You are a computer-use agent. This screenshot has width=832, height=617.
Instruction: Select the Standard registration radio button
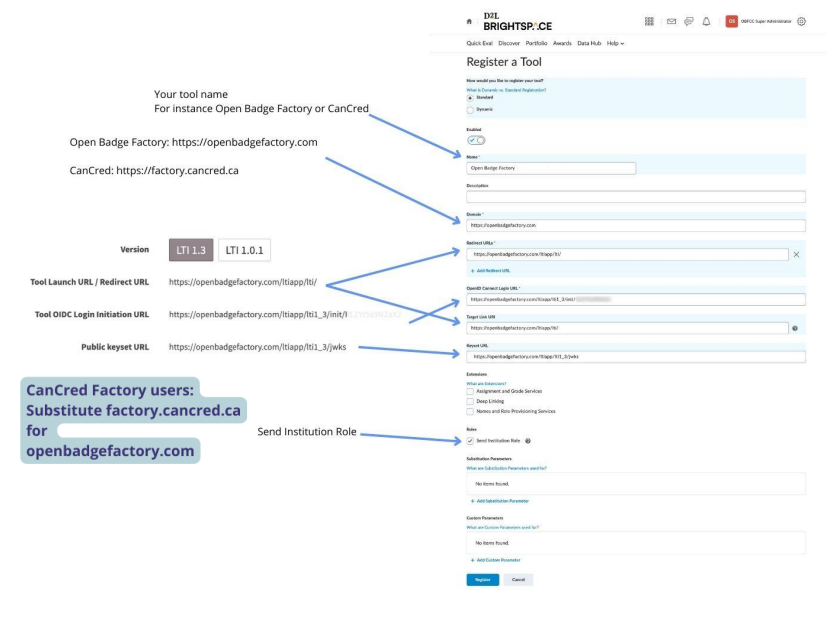pos(470,98)
